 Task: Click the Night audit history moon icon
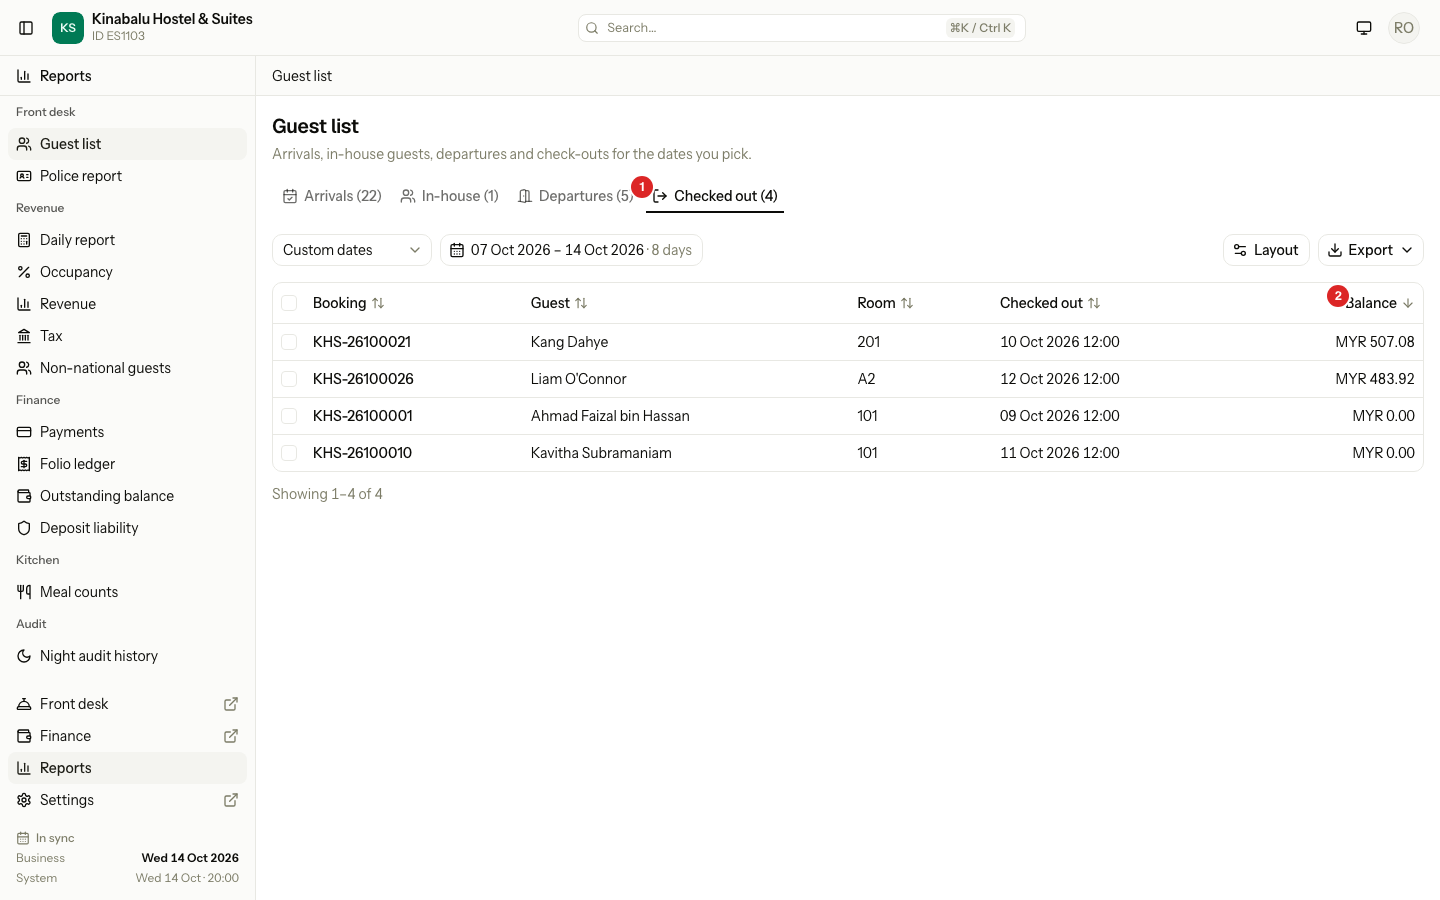pos(24,656)
